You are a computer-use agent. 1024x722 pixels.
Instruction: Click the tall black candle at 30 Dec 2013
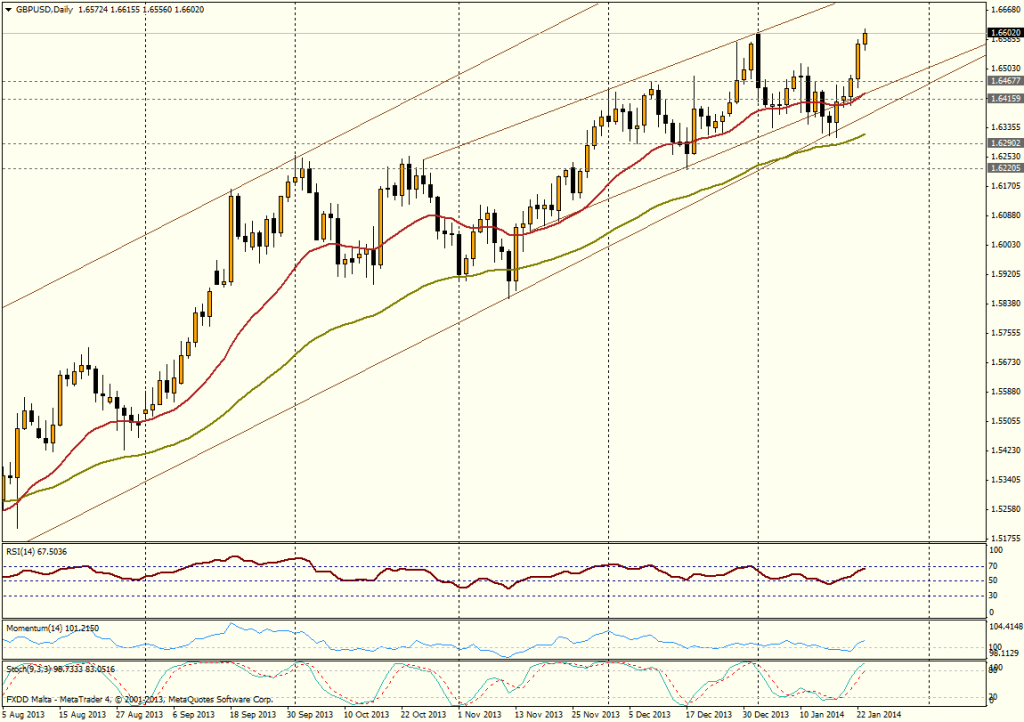[x=759, y=60]
